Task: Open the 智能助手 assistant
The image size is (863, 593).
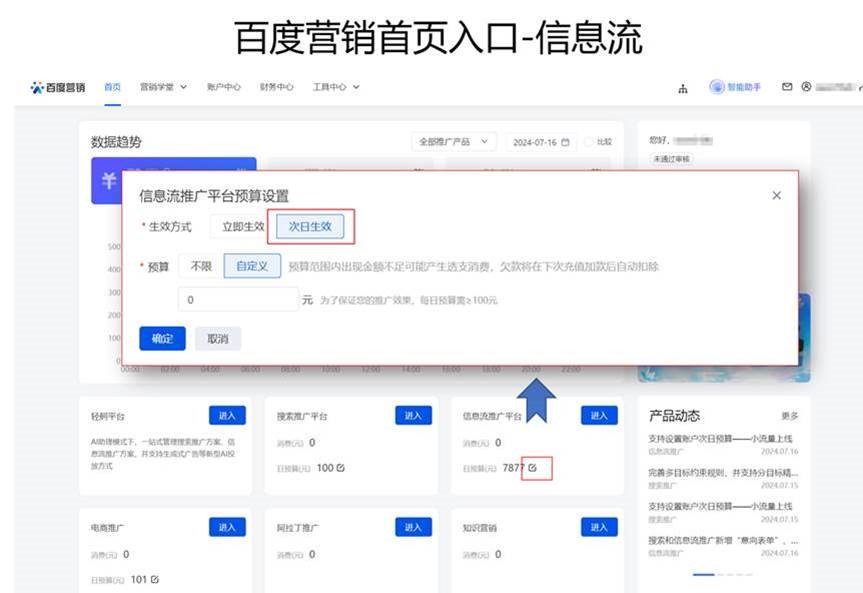Action: pyautogui.click(x=735, y=87)
